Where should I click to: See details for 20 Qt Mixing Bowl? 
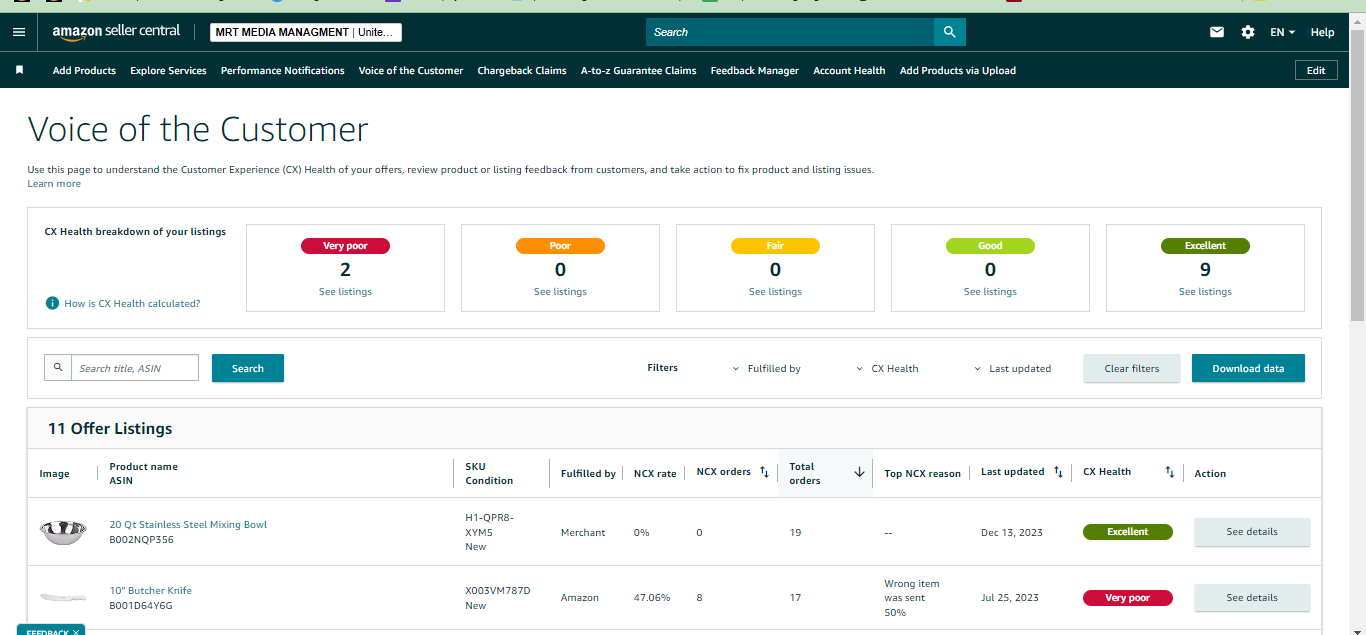1252,532
